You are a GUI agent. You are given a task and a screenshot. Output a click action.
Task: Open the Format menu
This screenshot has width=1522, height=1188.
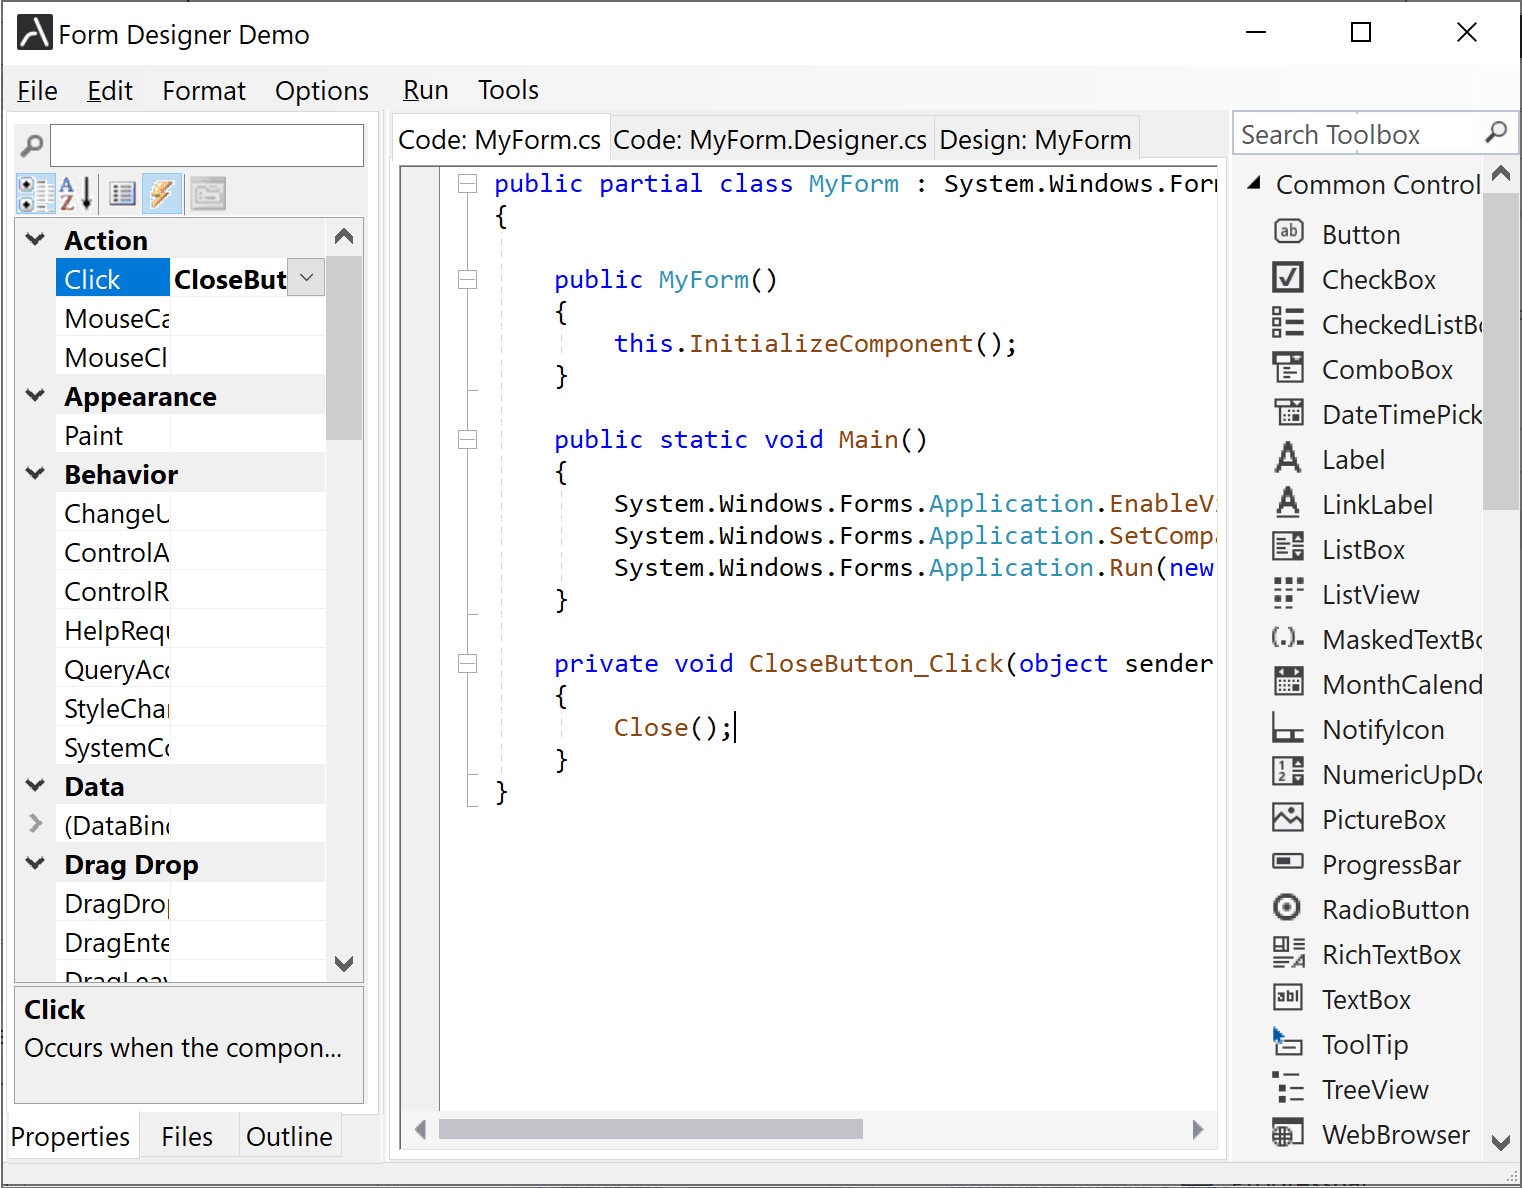pyautogui.click(x=204, y=91)
